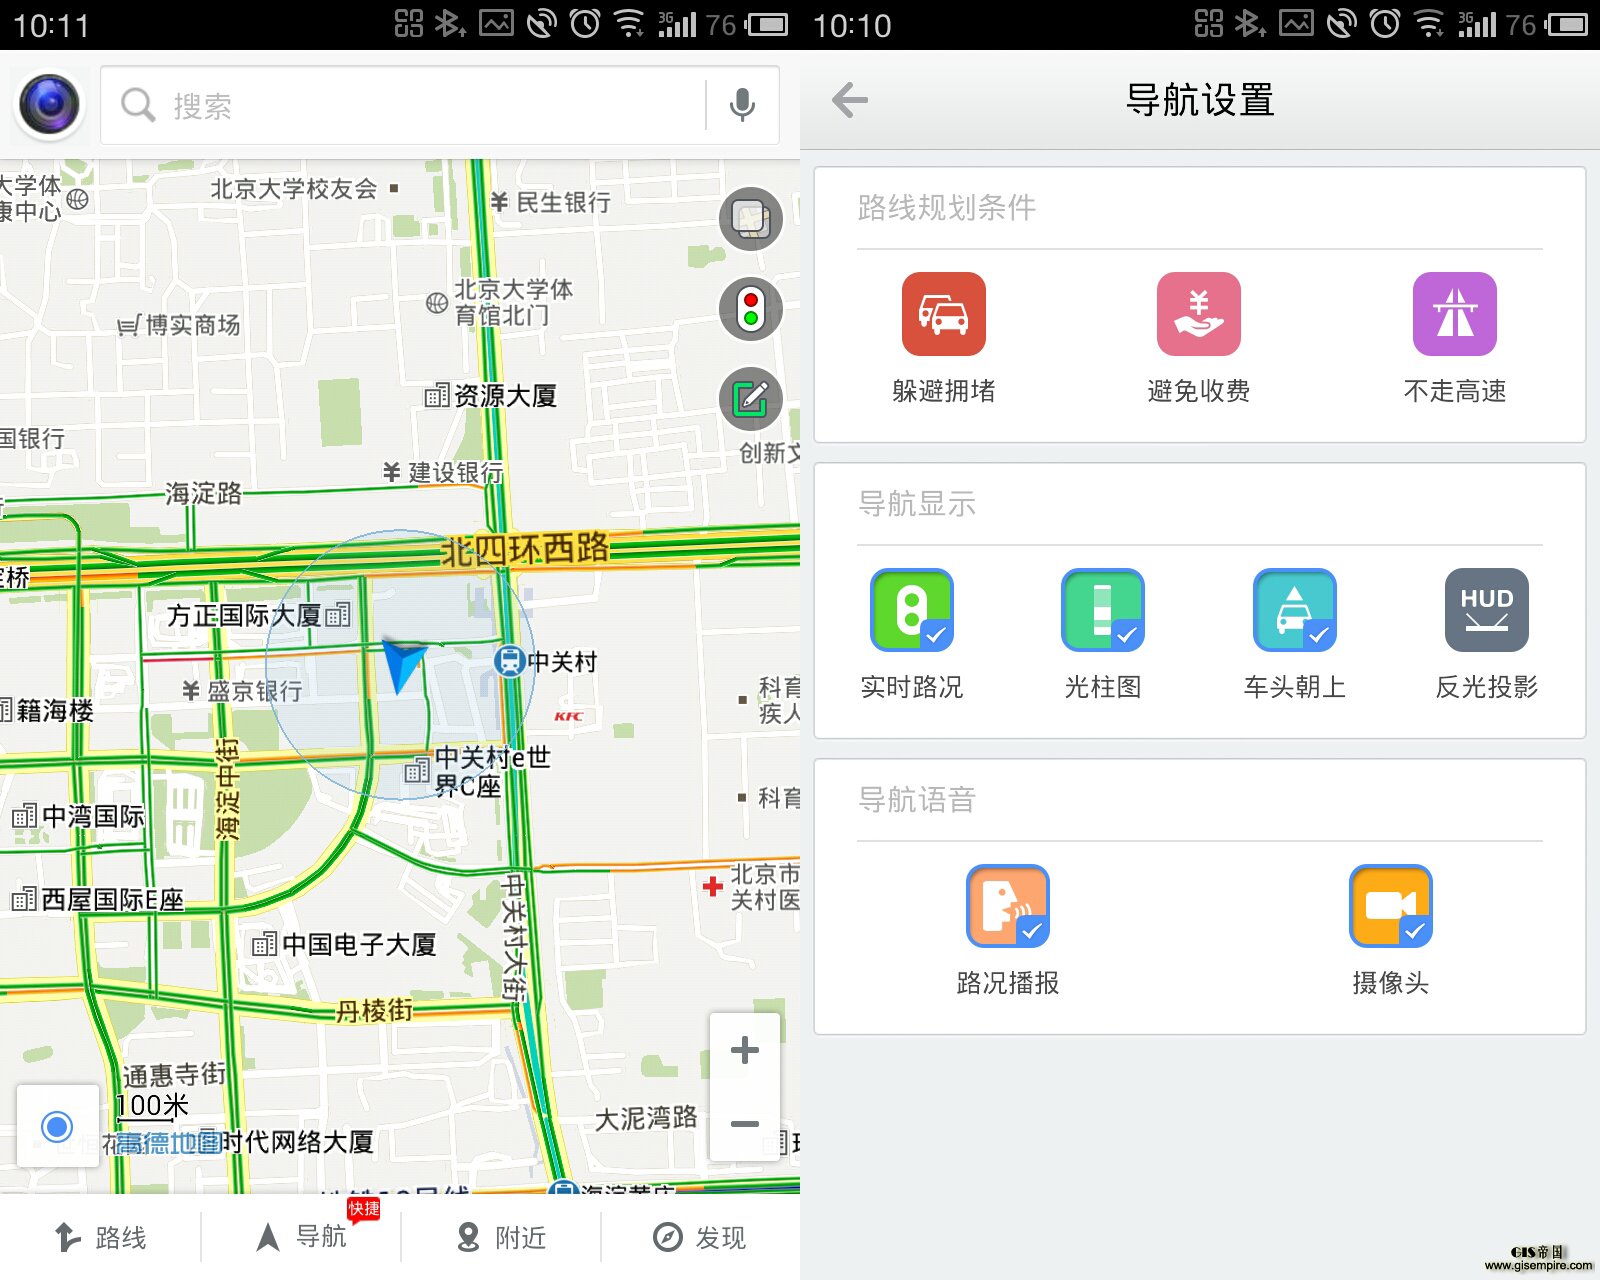This screenshot has height=1280, width=1600.
Task: Enable the no-highway route option
Action: click(x=1454, y=314)
